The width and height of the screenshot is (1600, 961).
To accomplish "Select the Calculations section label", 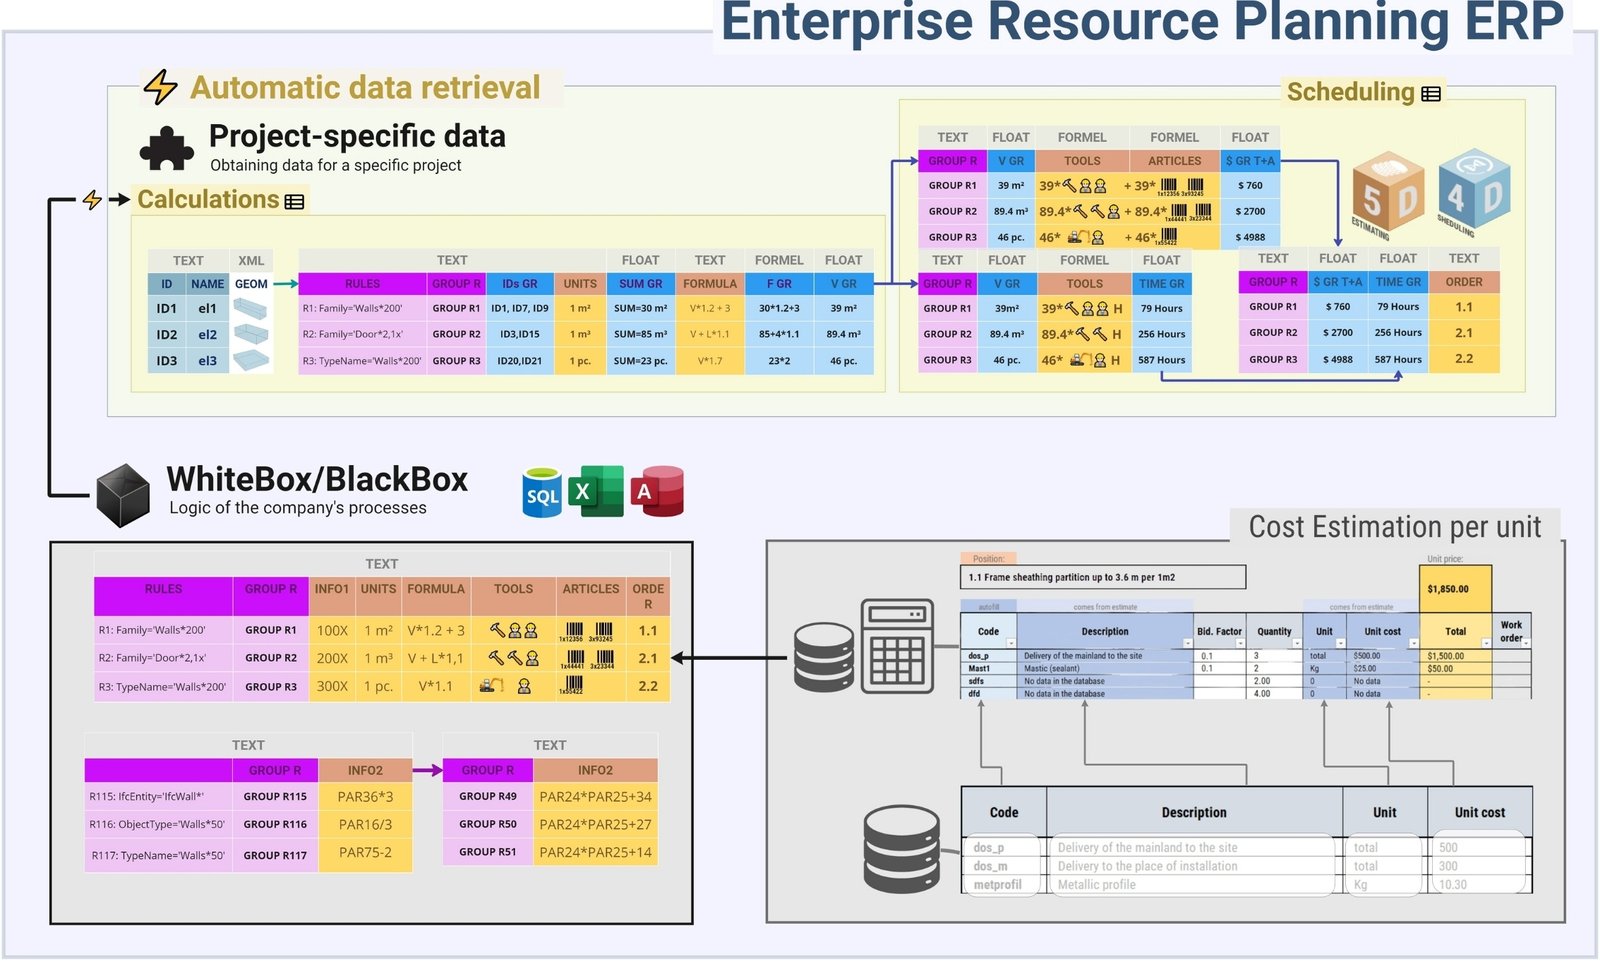I will tap(208, 199).
